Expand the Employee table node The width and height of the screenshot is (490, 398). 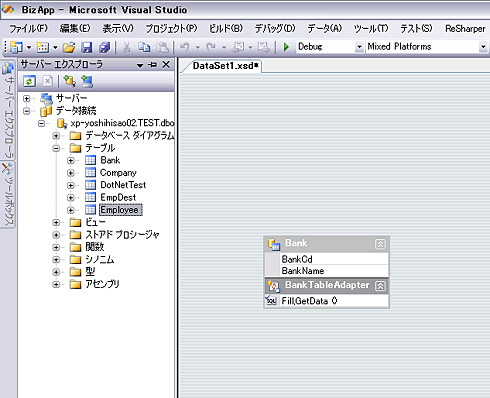(70, 210)
